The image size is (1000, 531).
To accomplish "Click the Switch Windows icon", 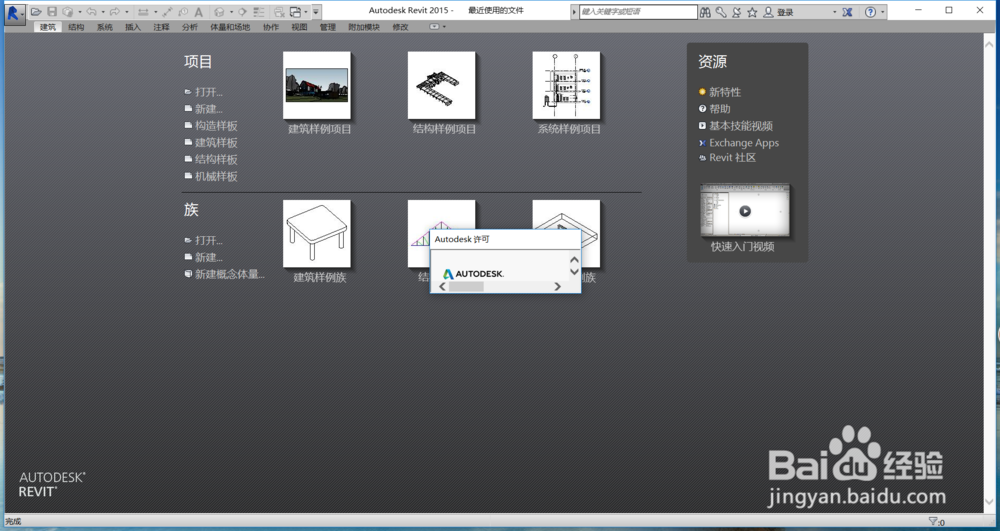I will [295, 11].
